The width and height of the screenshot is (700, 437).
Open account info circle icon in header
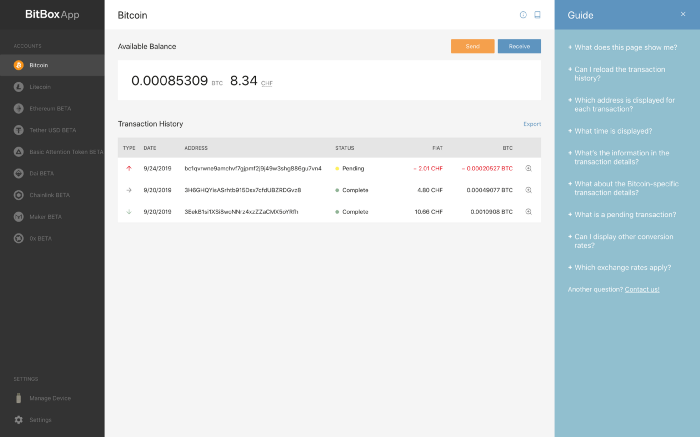[523, 15]
